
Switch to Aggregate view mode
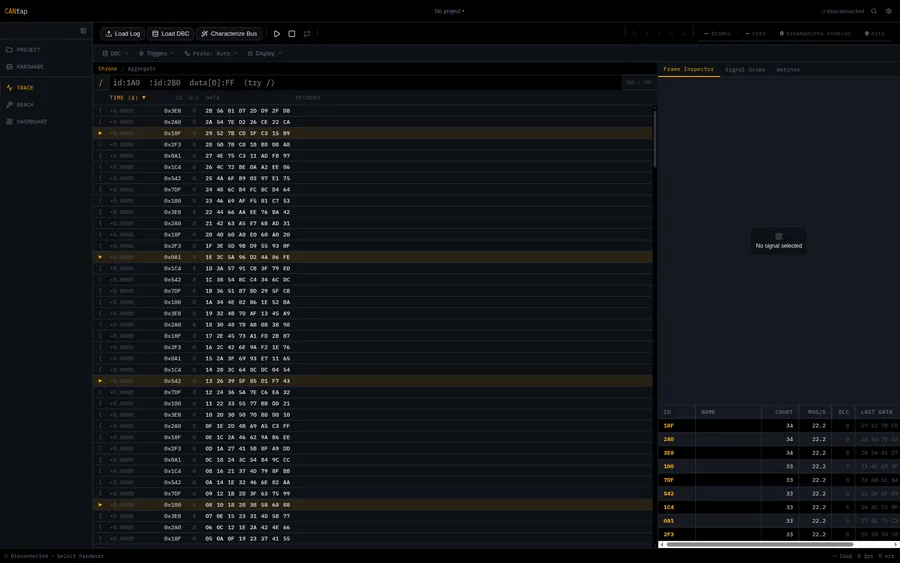pyautogui.click(x=141, y=69)
